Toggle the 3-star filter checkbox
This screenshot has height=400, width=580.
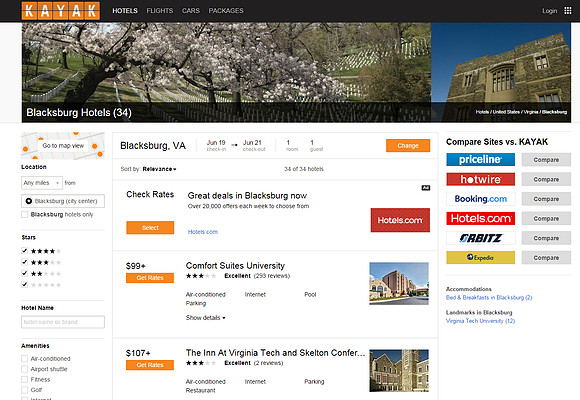point(24,262)
